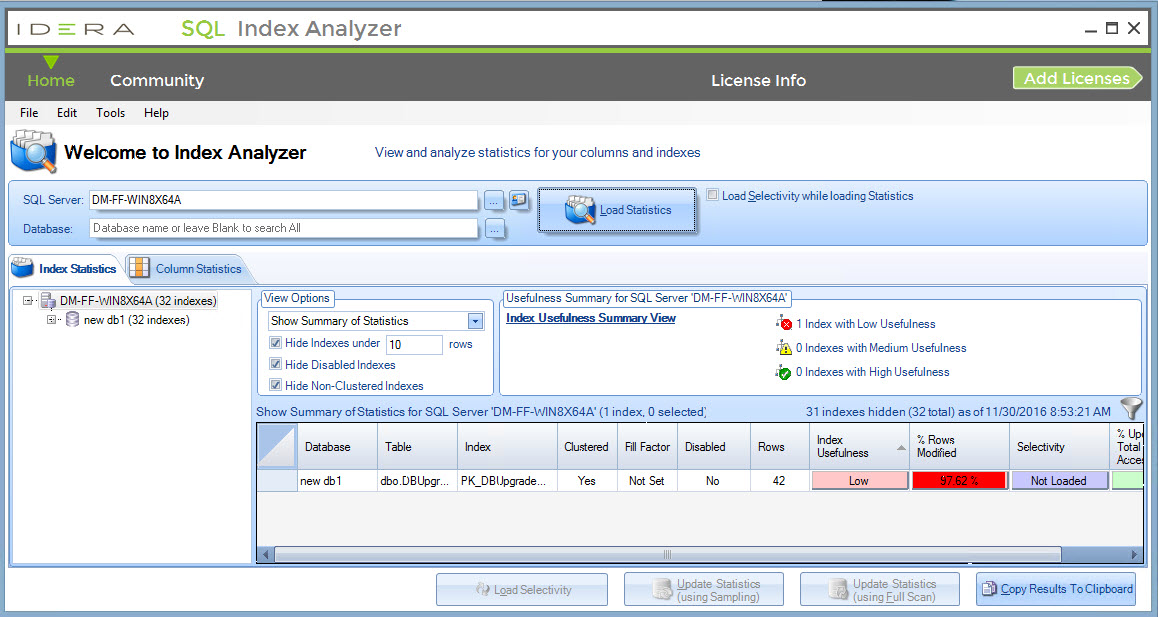Click the server connection icon beside SQL Server field
The width and height of the screenshot is (1158, 617).
518,200
